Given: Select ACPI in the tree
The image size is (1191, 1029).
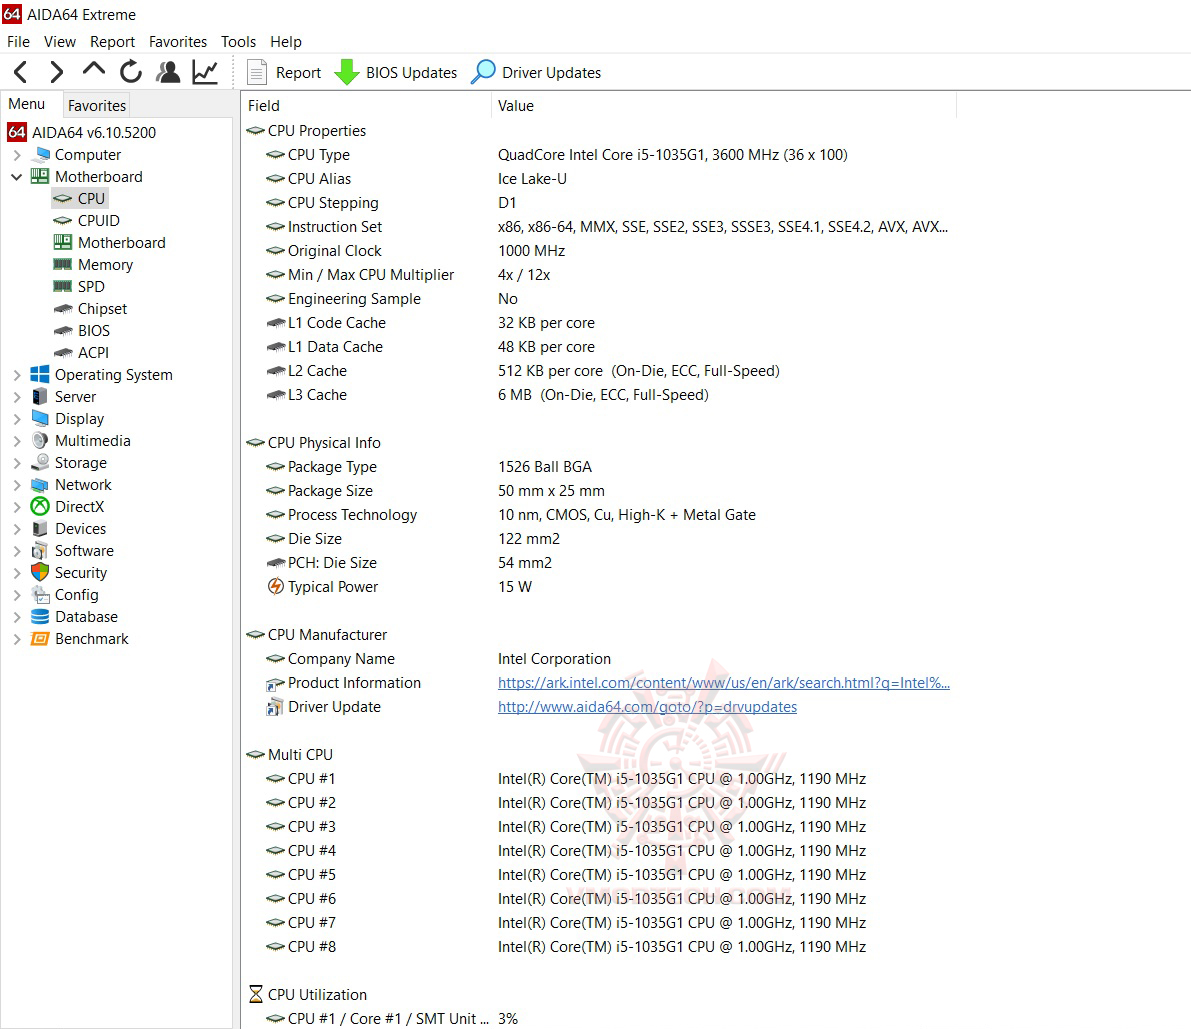Looking at the screenshot, I should click(93, 352).
